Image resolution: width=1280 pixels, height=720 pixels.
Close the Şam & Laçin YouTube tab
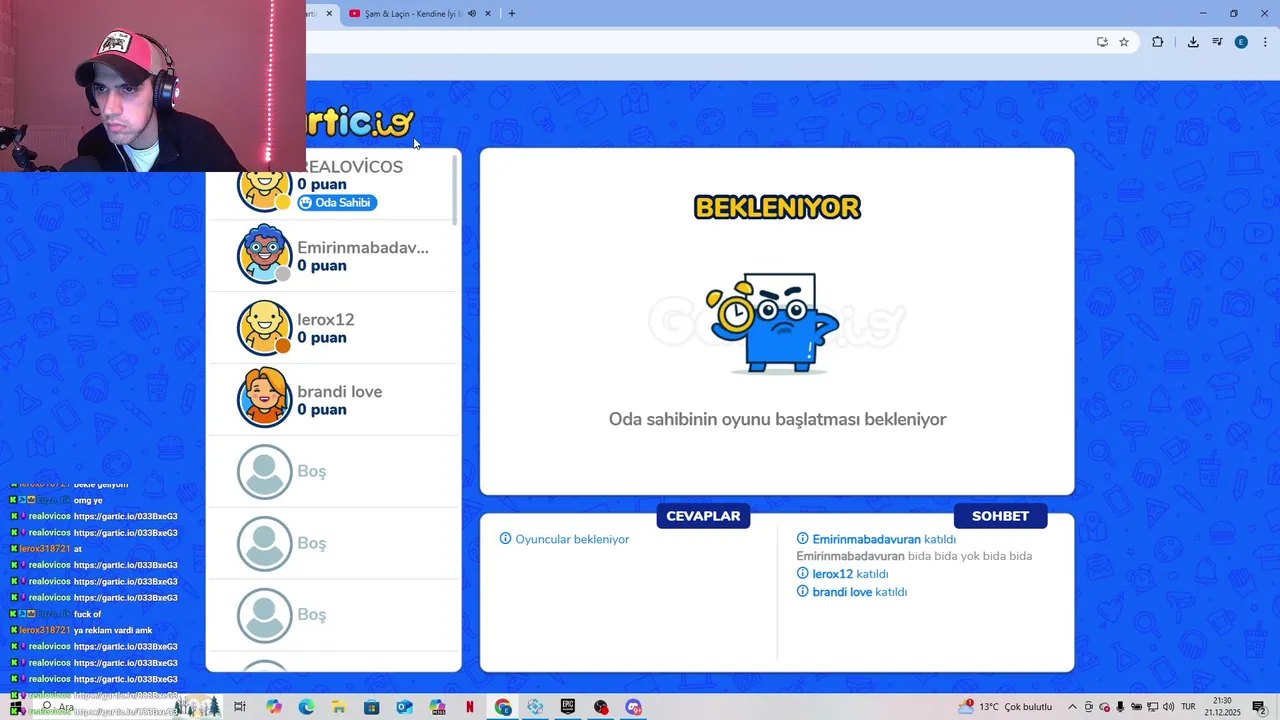(488, 13)
